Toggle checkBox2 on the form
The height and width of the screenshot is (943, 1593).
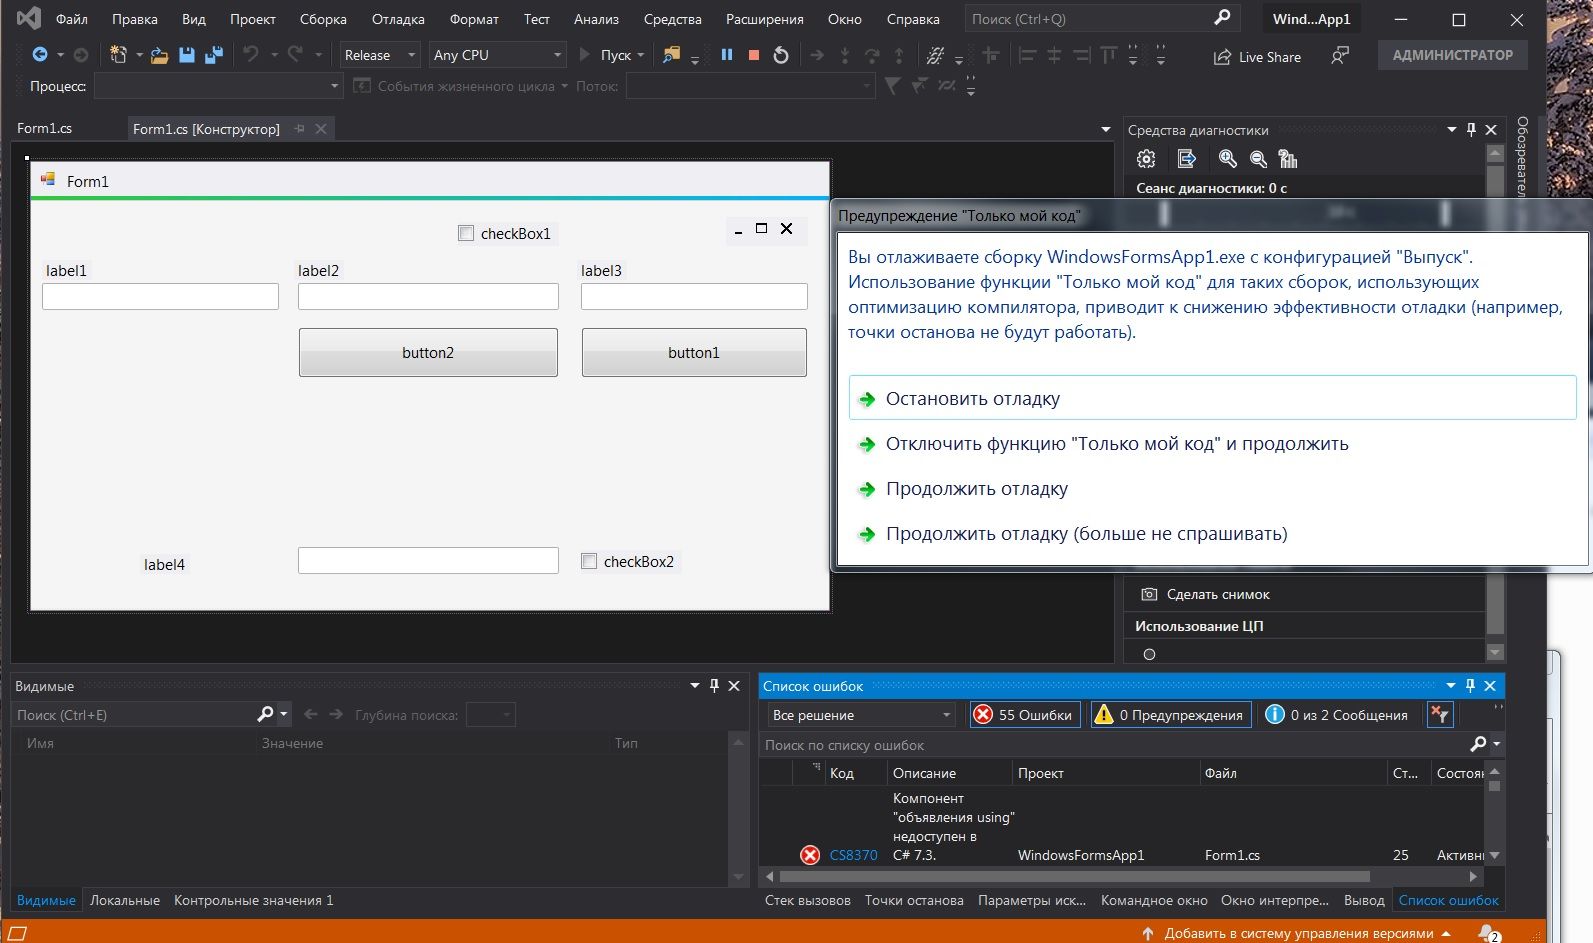(x=589, y=561)
